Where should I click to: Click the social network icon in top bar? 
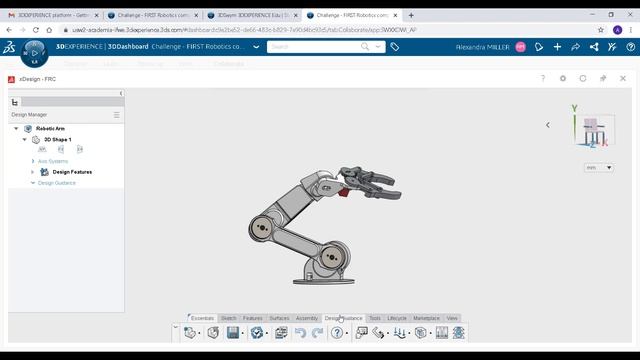click(594, 47)
